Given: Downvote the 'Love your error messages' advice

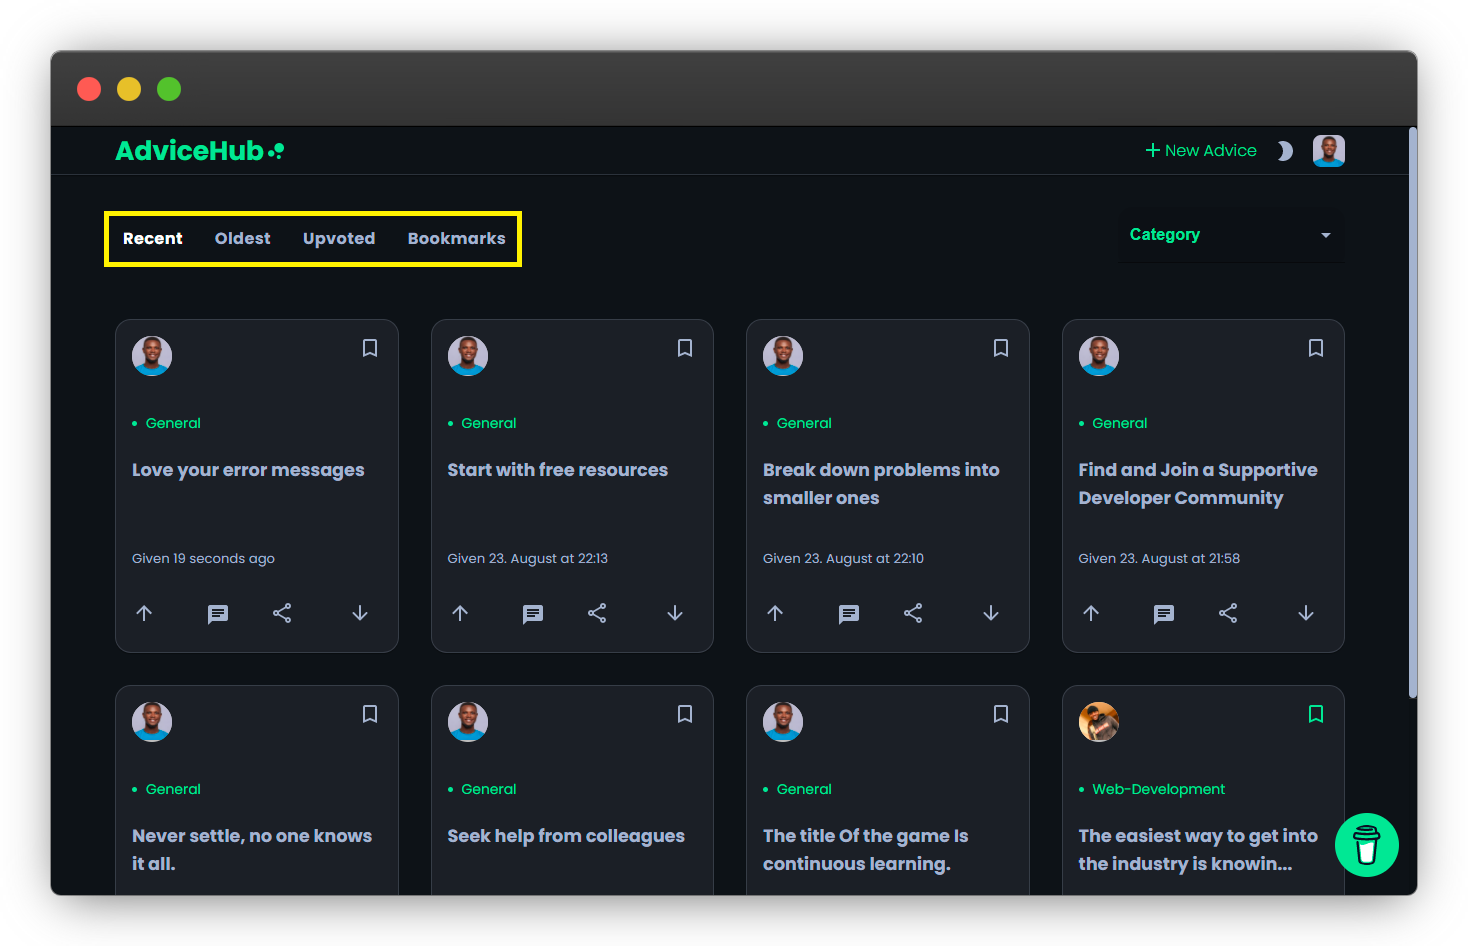Looking at the screenshot, I should (x=360, y=613).
